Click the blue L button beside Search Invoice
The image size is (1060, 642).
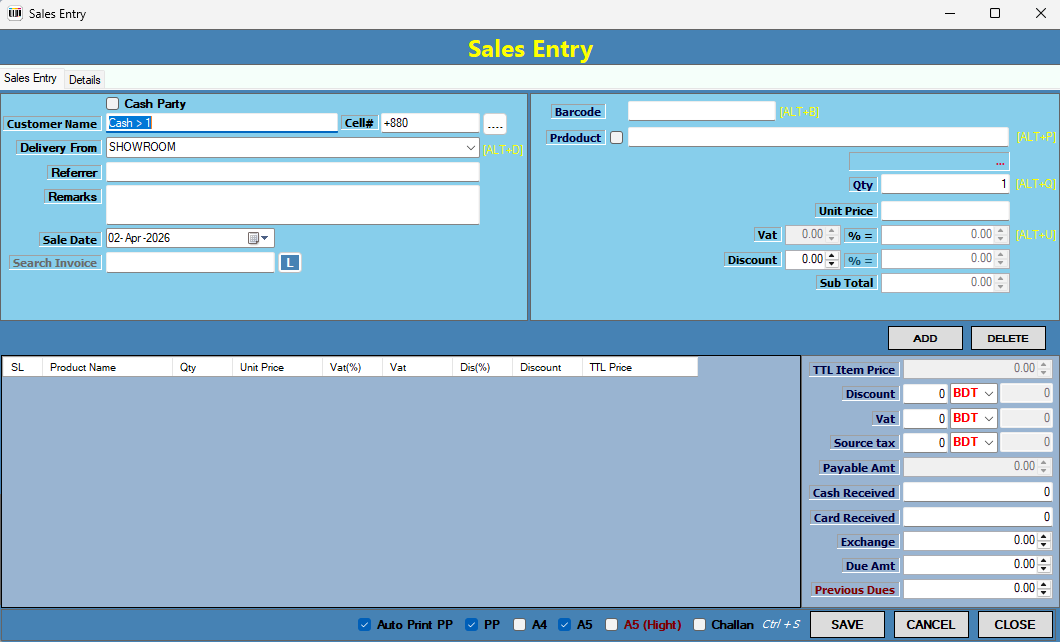(289, 263)
